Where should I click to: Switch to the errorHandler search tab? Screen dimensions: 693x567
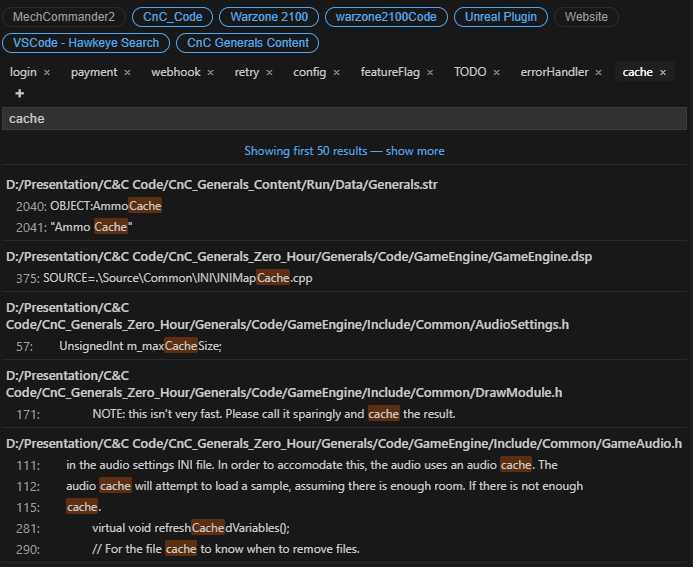pyautogui.click(x=554, y=72)
